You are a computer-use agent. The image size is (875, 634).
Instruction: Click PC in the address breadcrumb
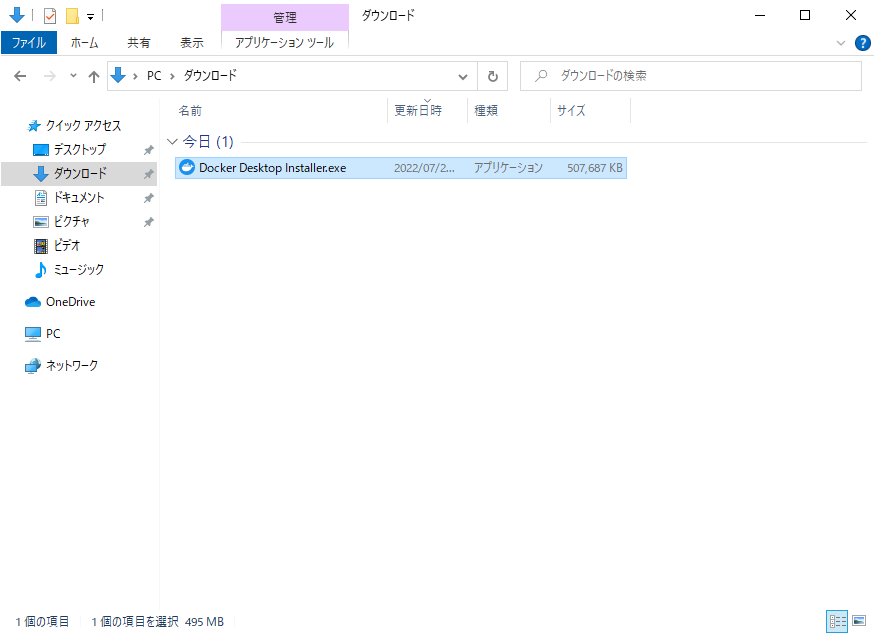coord(154,76)
